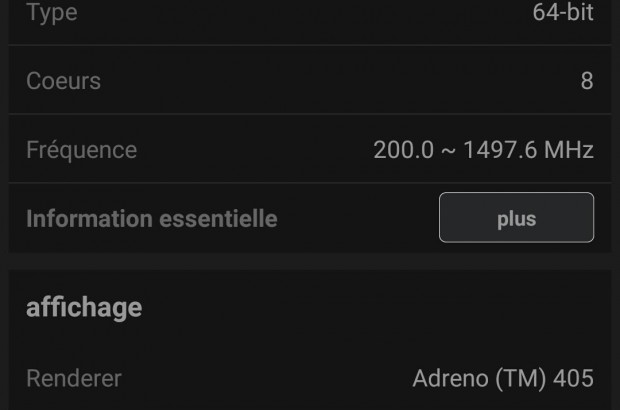This screenshot has width=620, height=410.
Task: Click the "64-bit" type value
Action: coord(563,13)
